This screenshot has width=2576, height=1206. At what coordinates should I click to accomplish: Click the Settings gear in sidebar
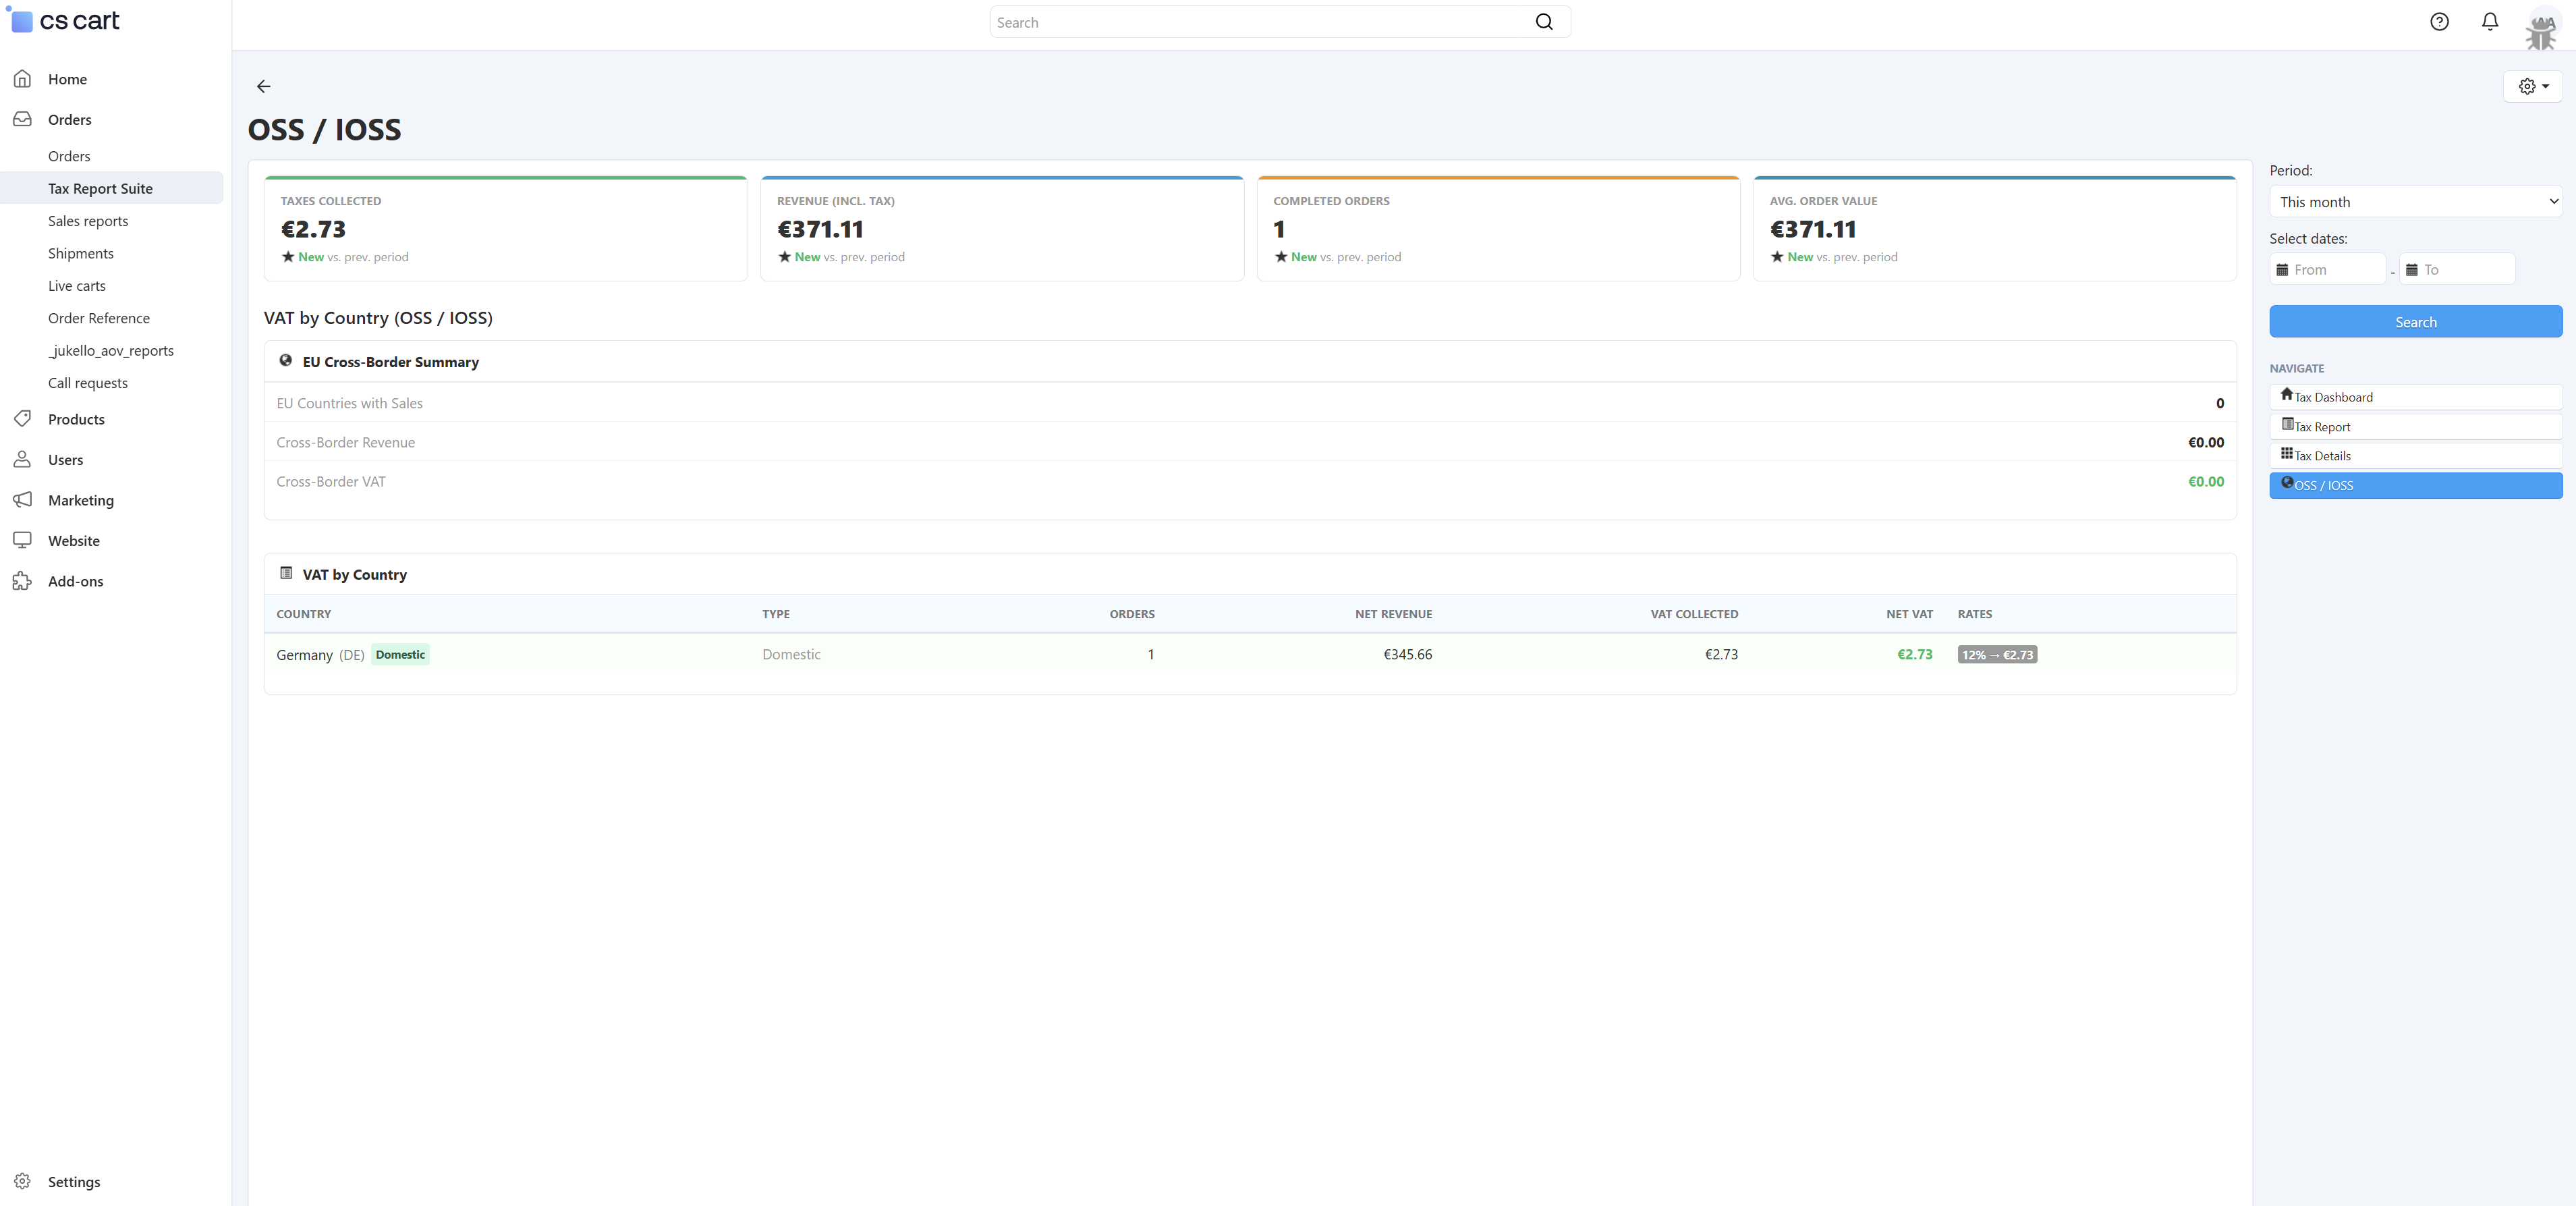click(x=22, y=1181)
